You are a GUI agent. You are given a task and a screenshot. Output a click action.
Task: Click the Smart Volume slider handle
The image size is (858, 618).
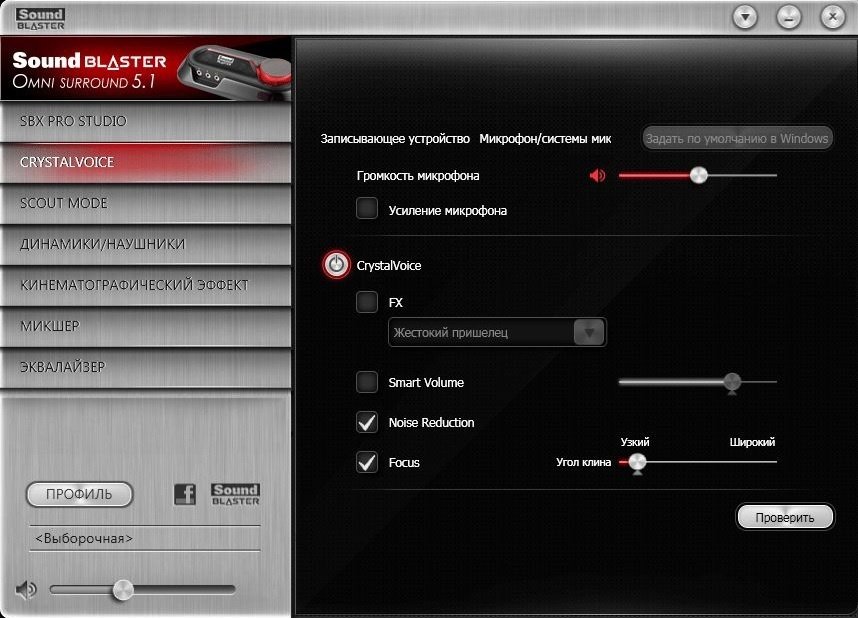click(732, 382)
